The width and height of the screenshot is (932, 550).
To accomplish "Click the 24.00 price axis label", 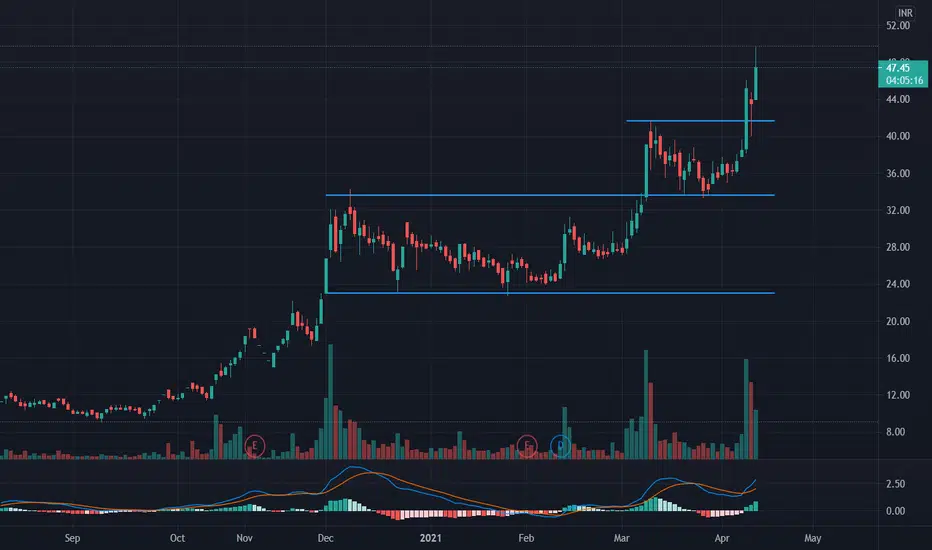I will tap(898, 284).
